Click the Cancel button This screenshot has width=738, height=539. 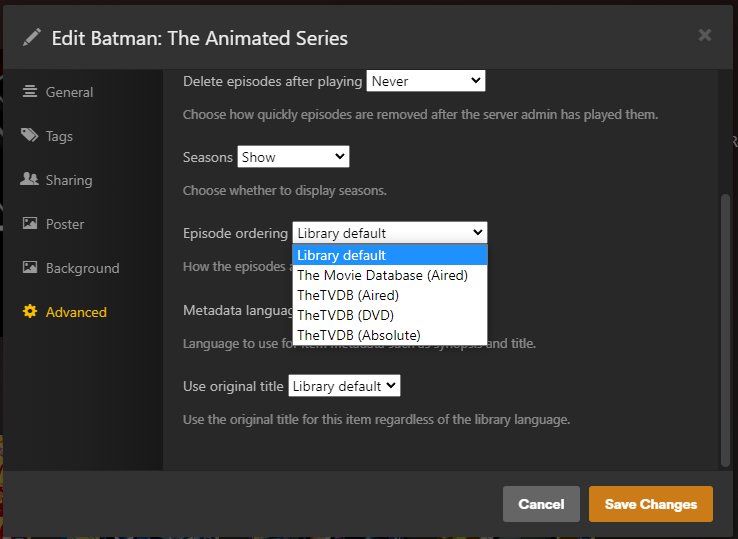click(541, 504)
